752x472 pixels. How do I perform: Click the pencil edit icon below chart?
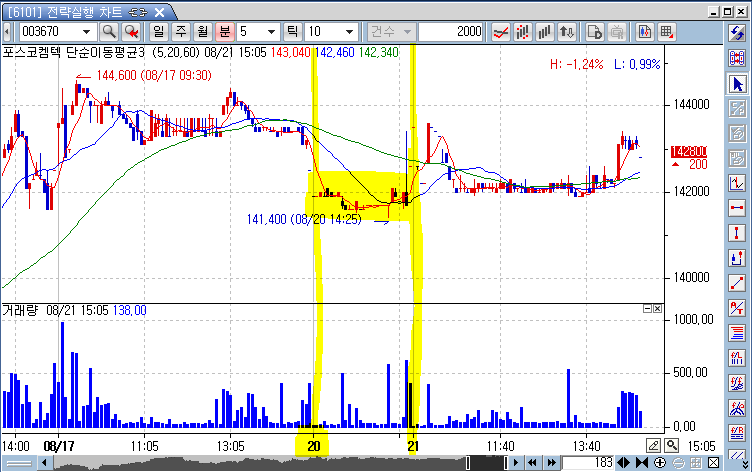click(x=653, y=444)
